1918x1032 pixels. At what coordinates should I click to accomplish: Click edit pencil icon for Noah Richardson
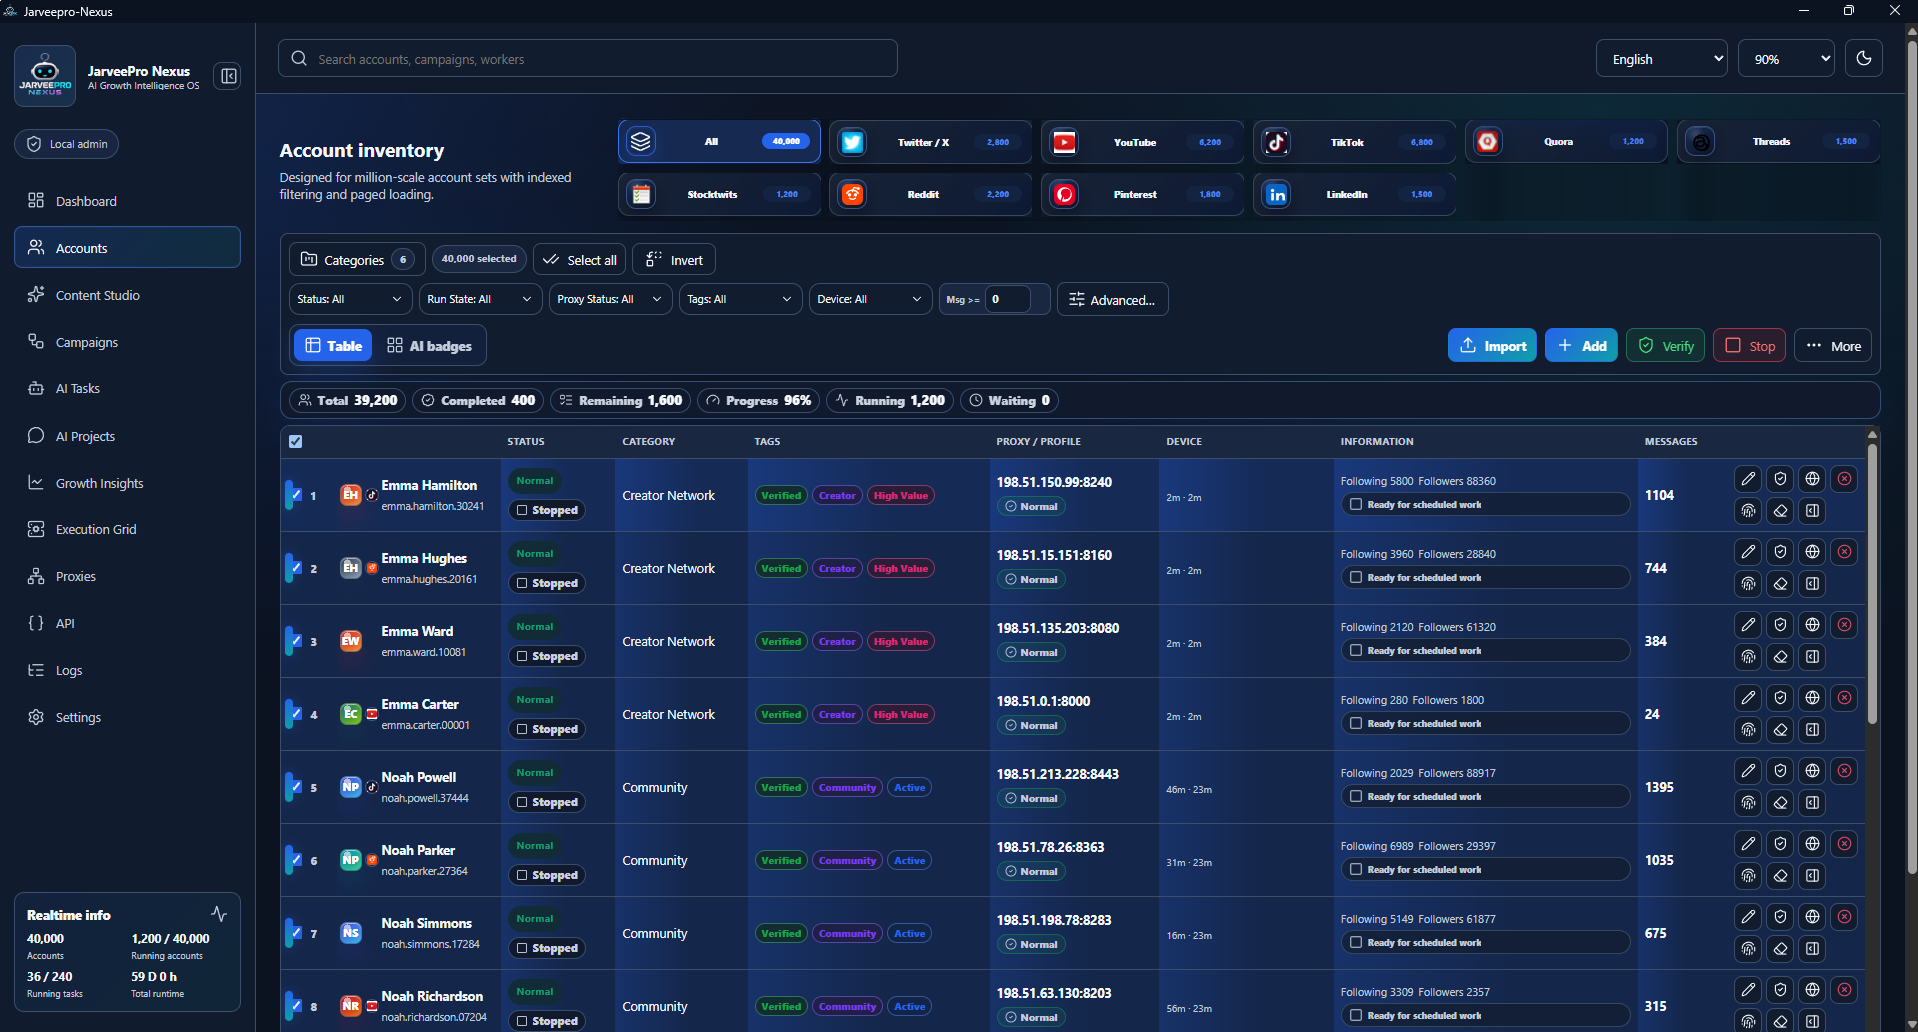pos(1748,990)
